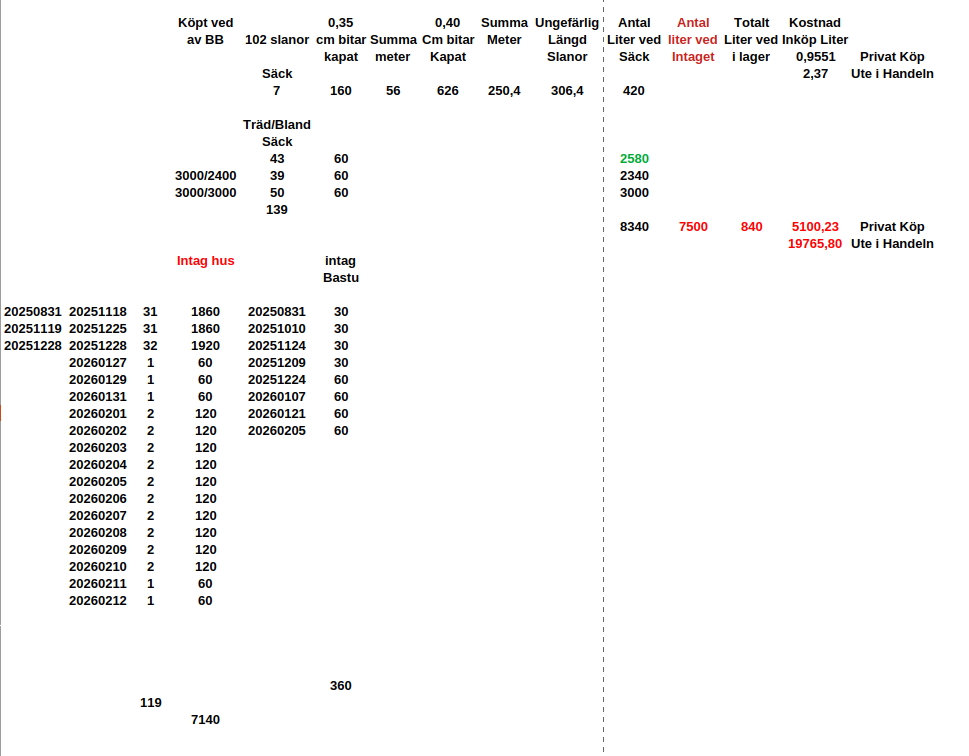Select the 8340 total liters cell
The width and height of the screenshot is (969, 756).
point(634,227)
